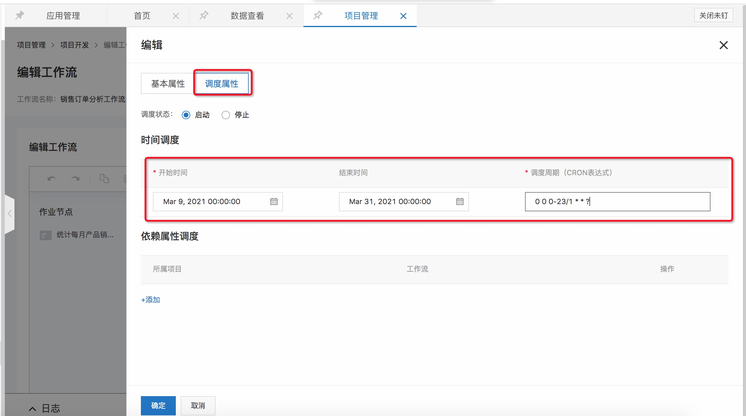Expand the 日志 panel chevron
This screenshot has width=746, height=416.
tap(32, 409)
